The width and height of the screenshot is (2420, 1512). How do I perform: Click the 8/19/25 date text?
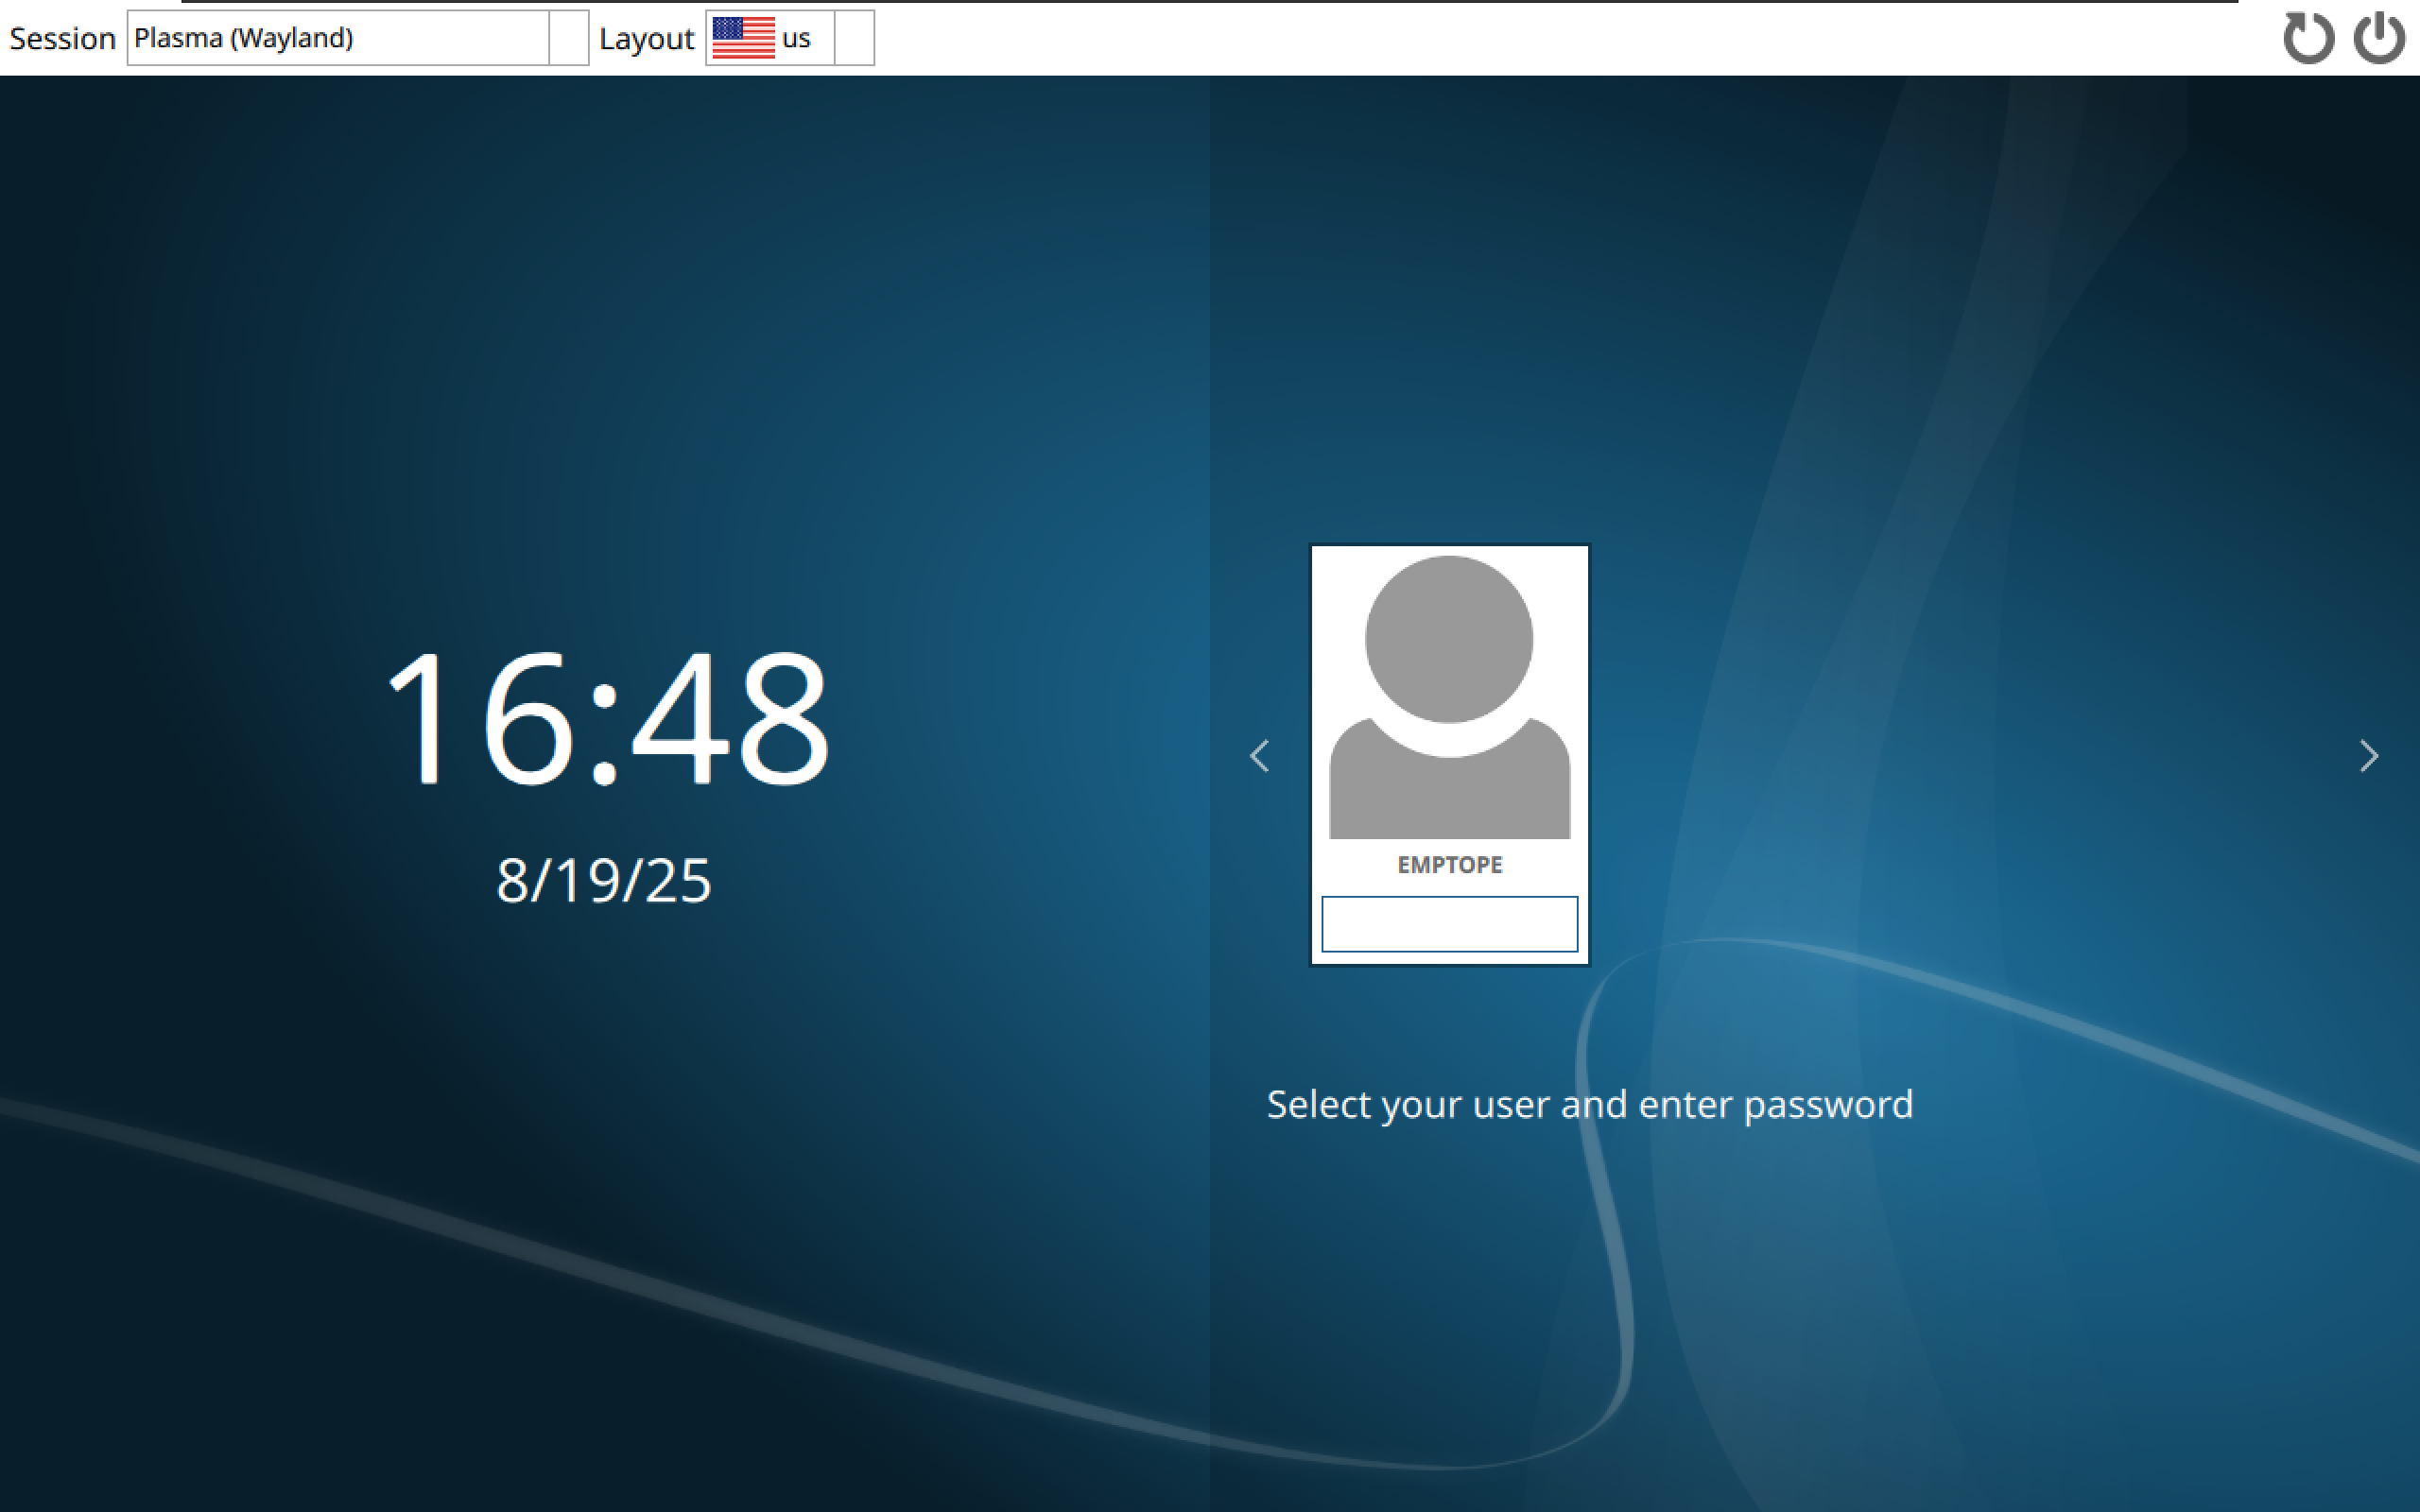coord(604,881)
